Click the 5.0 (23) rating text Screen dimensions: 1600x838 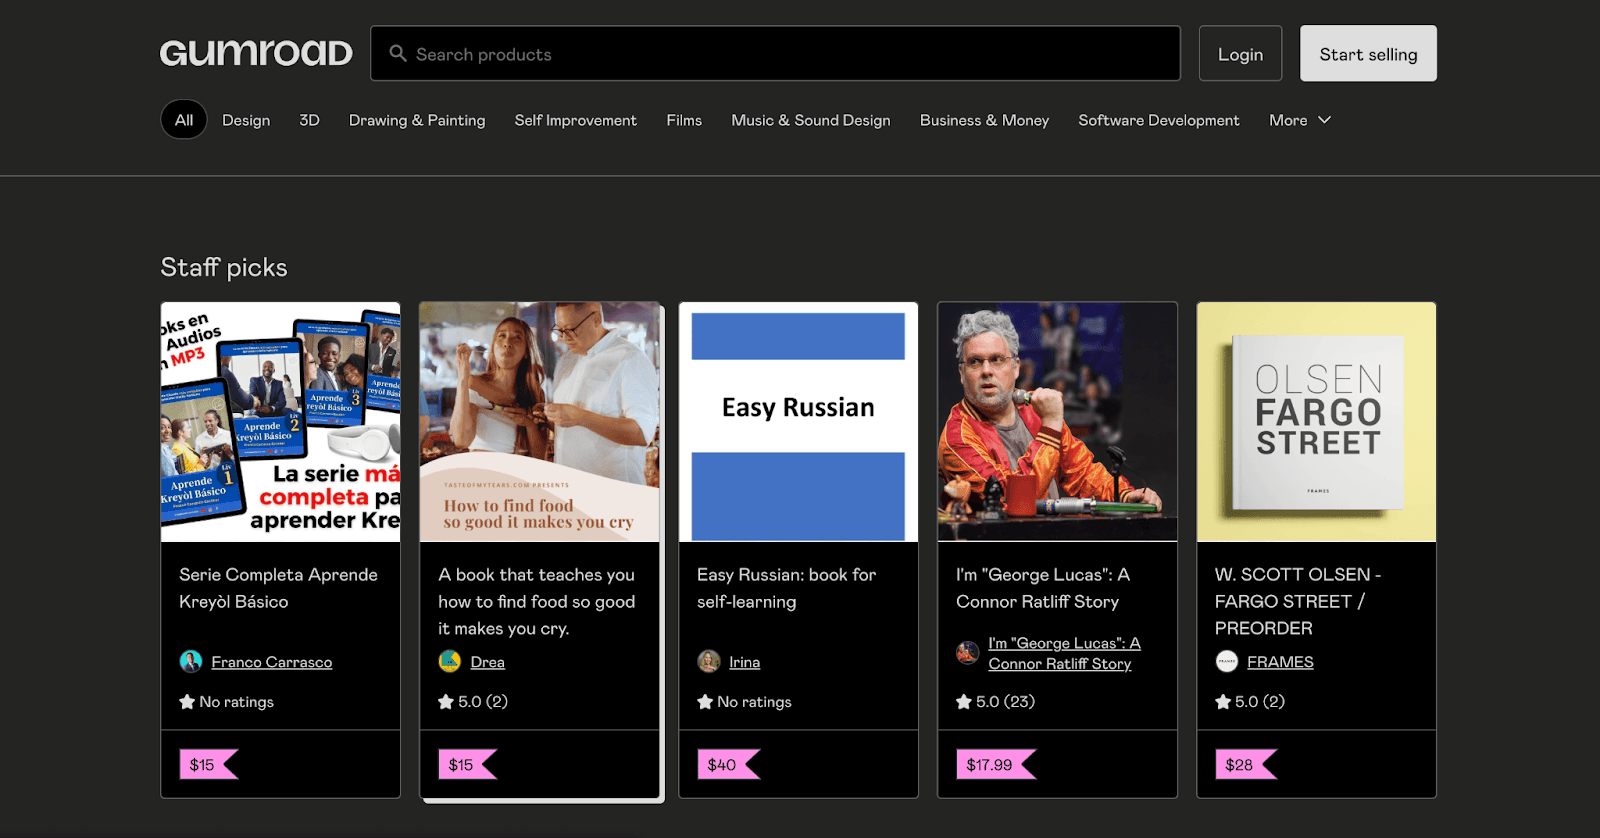tap(1005, 702)
